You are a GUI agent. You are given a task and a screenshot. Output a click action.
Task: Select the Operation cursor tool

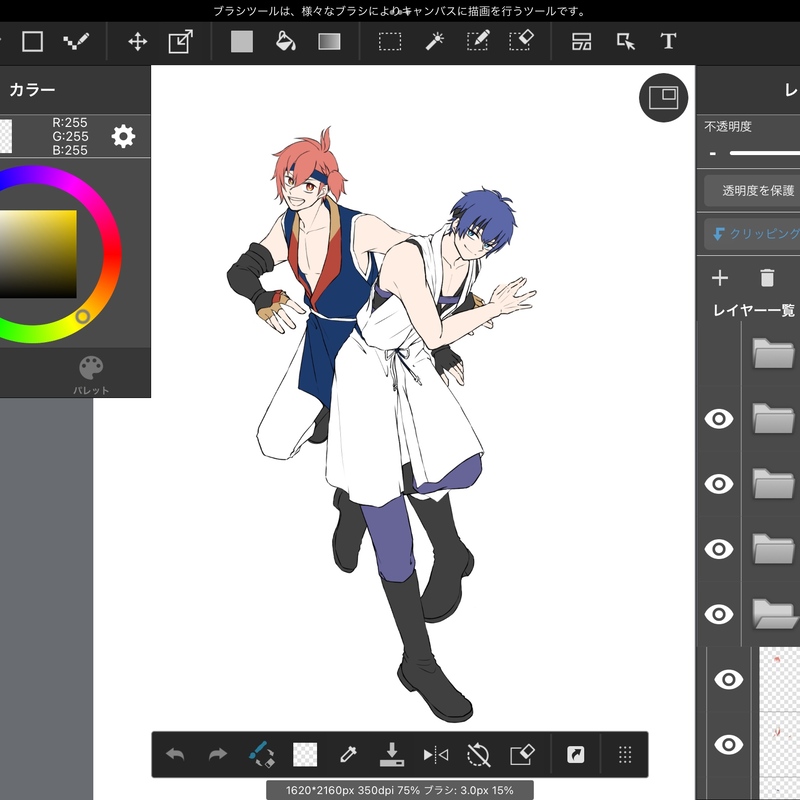[x=626, y=41]
